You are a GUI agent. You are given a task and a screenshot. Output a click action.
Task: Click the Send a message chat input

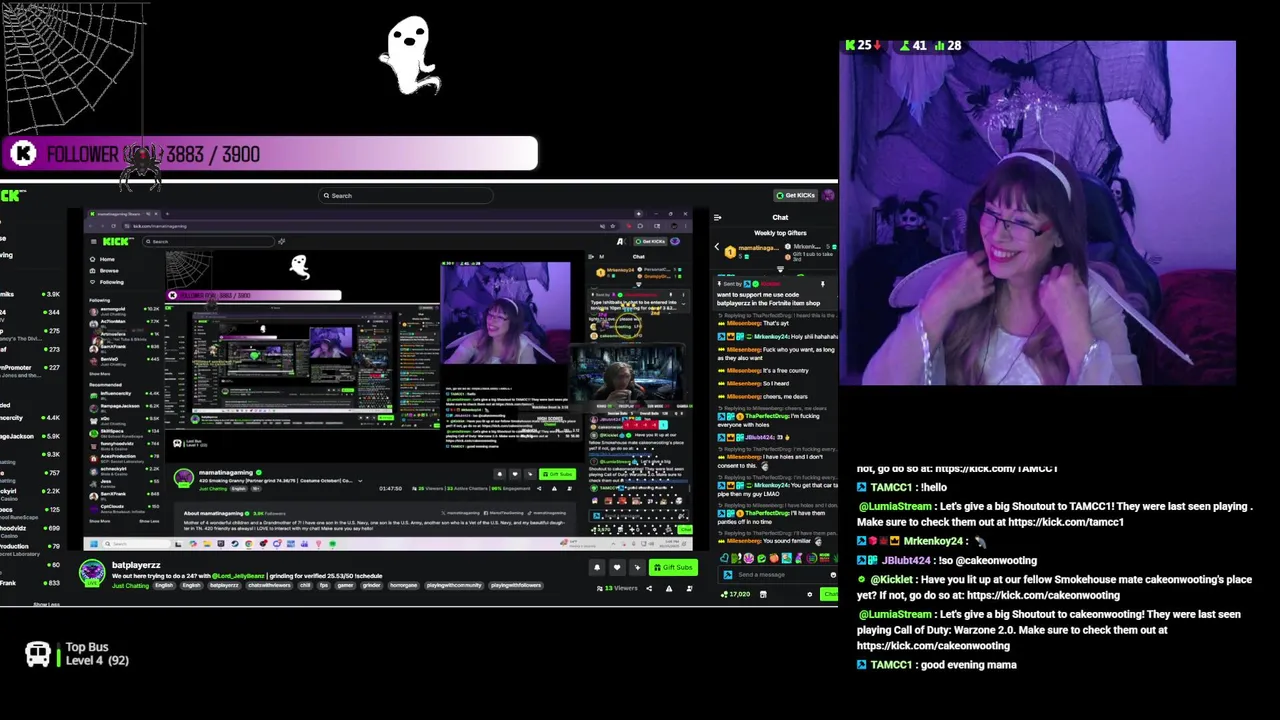778,574
